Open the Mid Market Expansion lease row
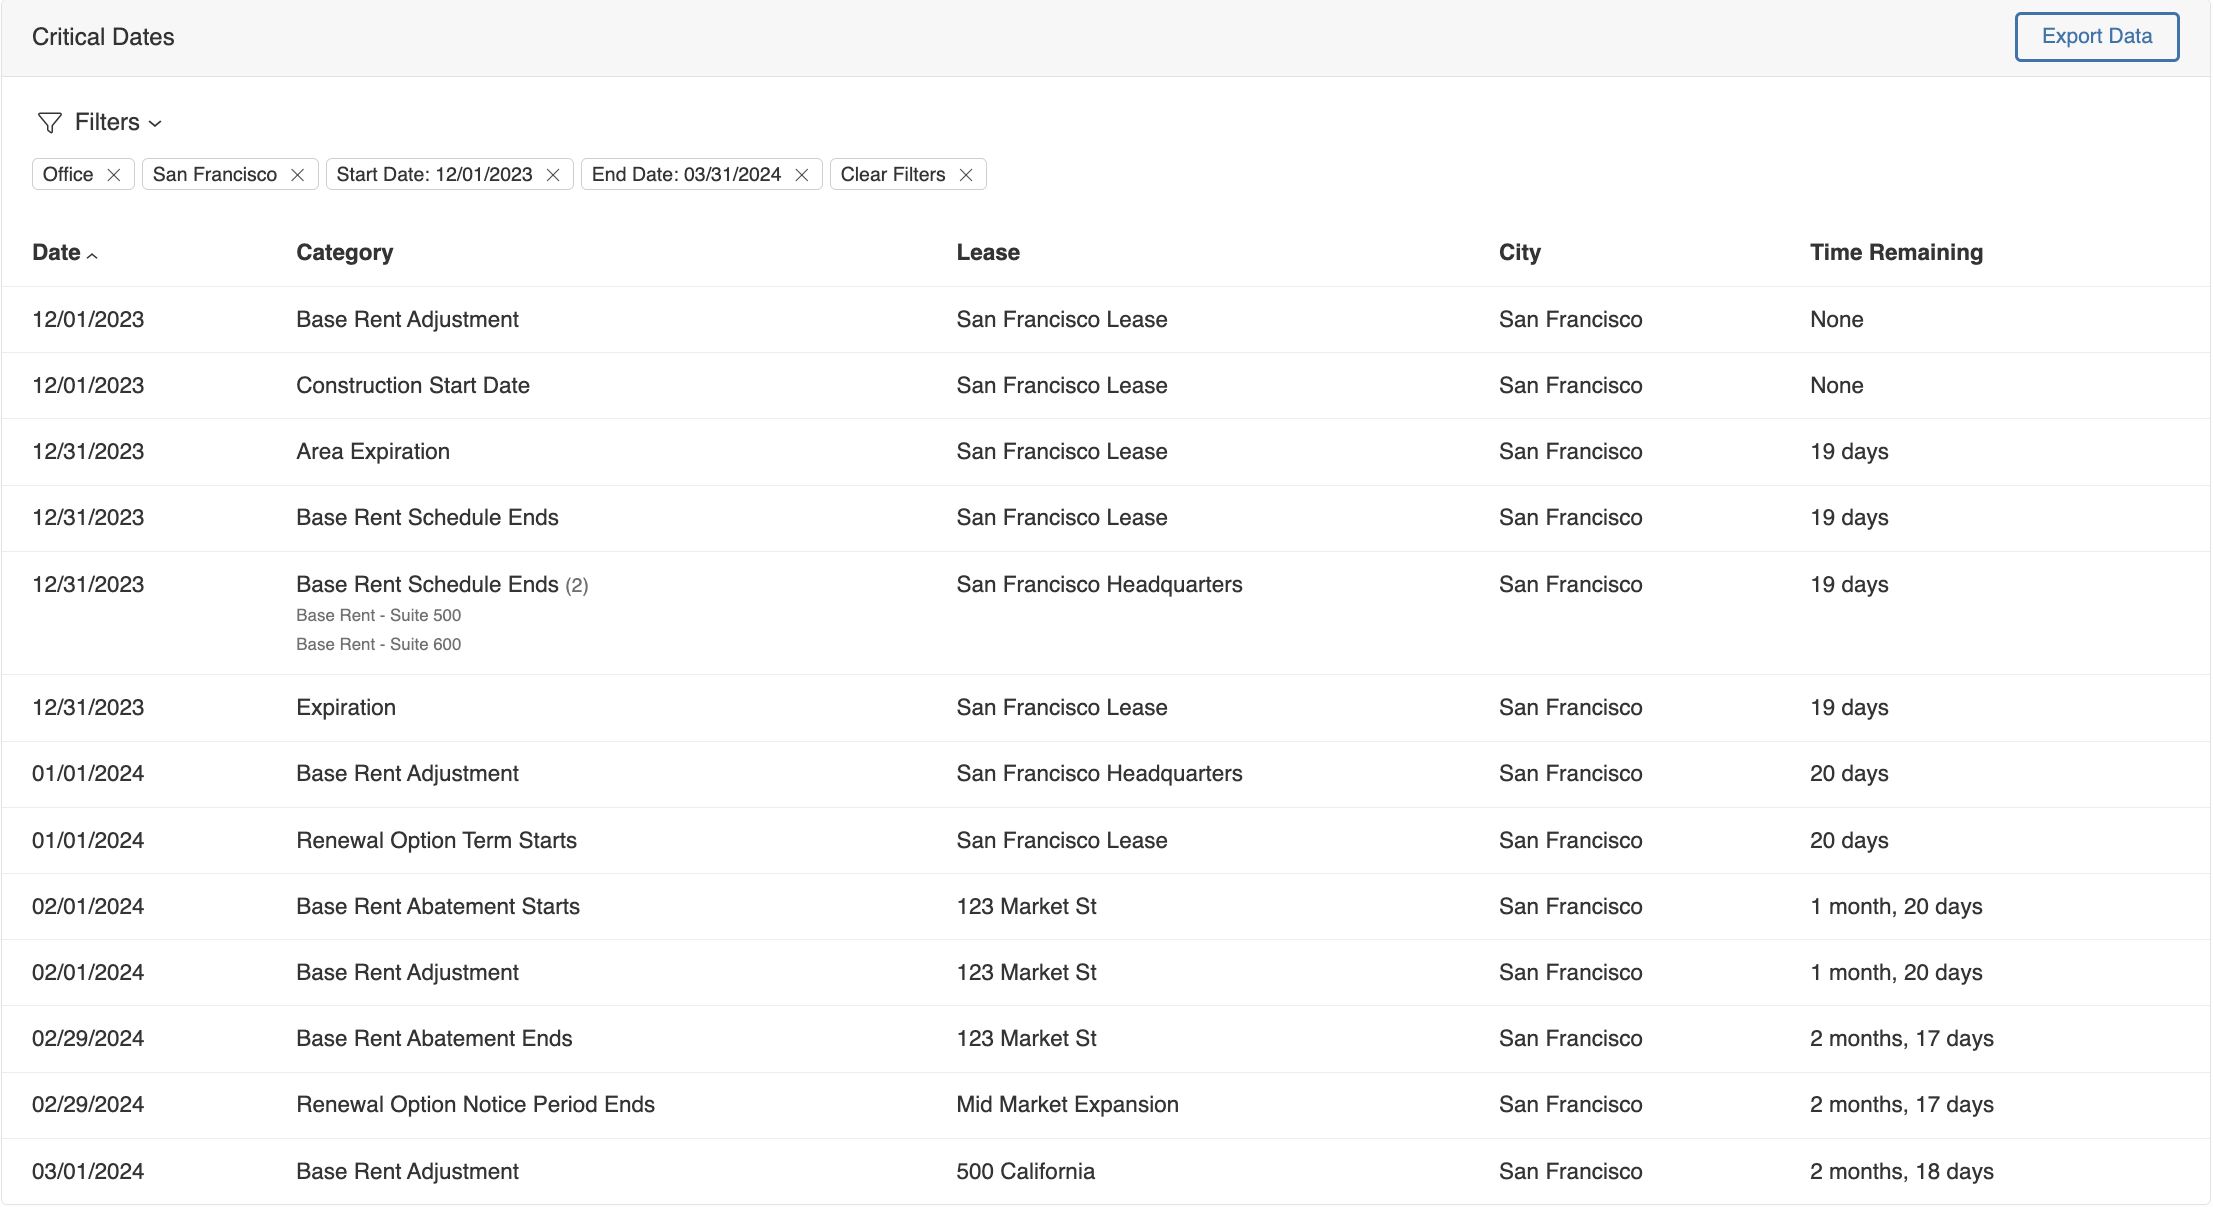Viewport: 2213px width, 1207px height. (x=1066, y=1104)
